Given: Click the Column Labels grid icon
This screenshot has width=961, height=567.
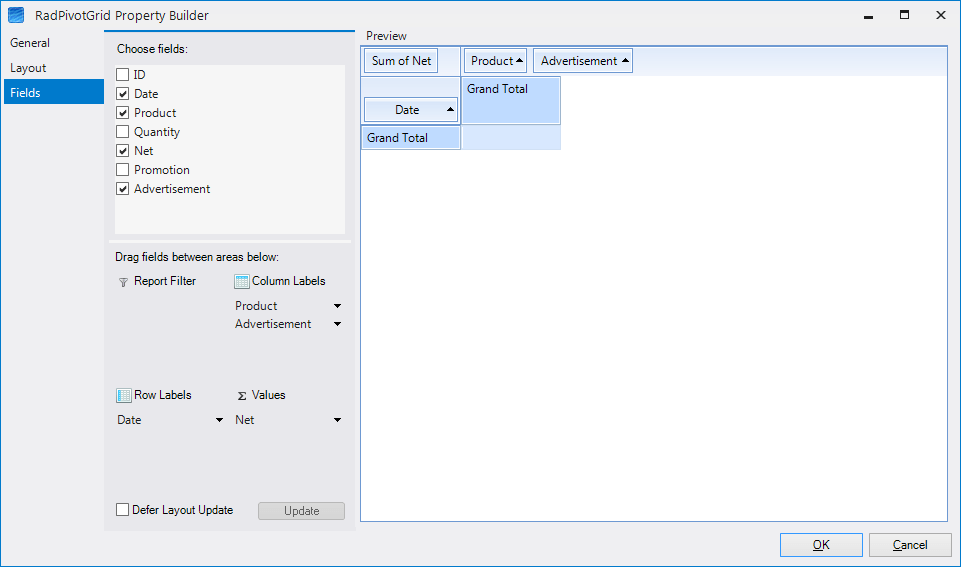Looking at the screenshot, I should pos(241,281).
